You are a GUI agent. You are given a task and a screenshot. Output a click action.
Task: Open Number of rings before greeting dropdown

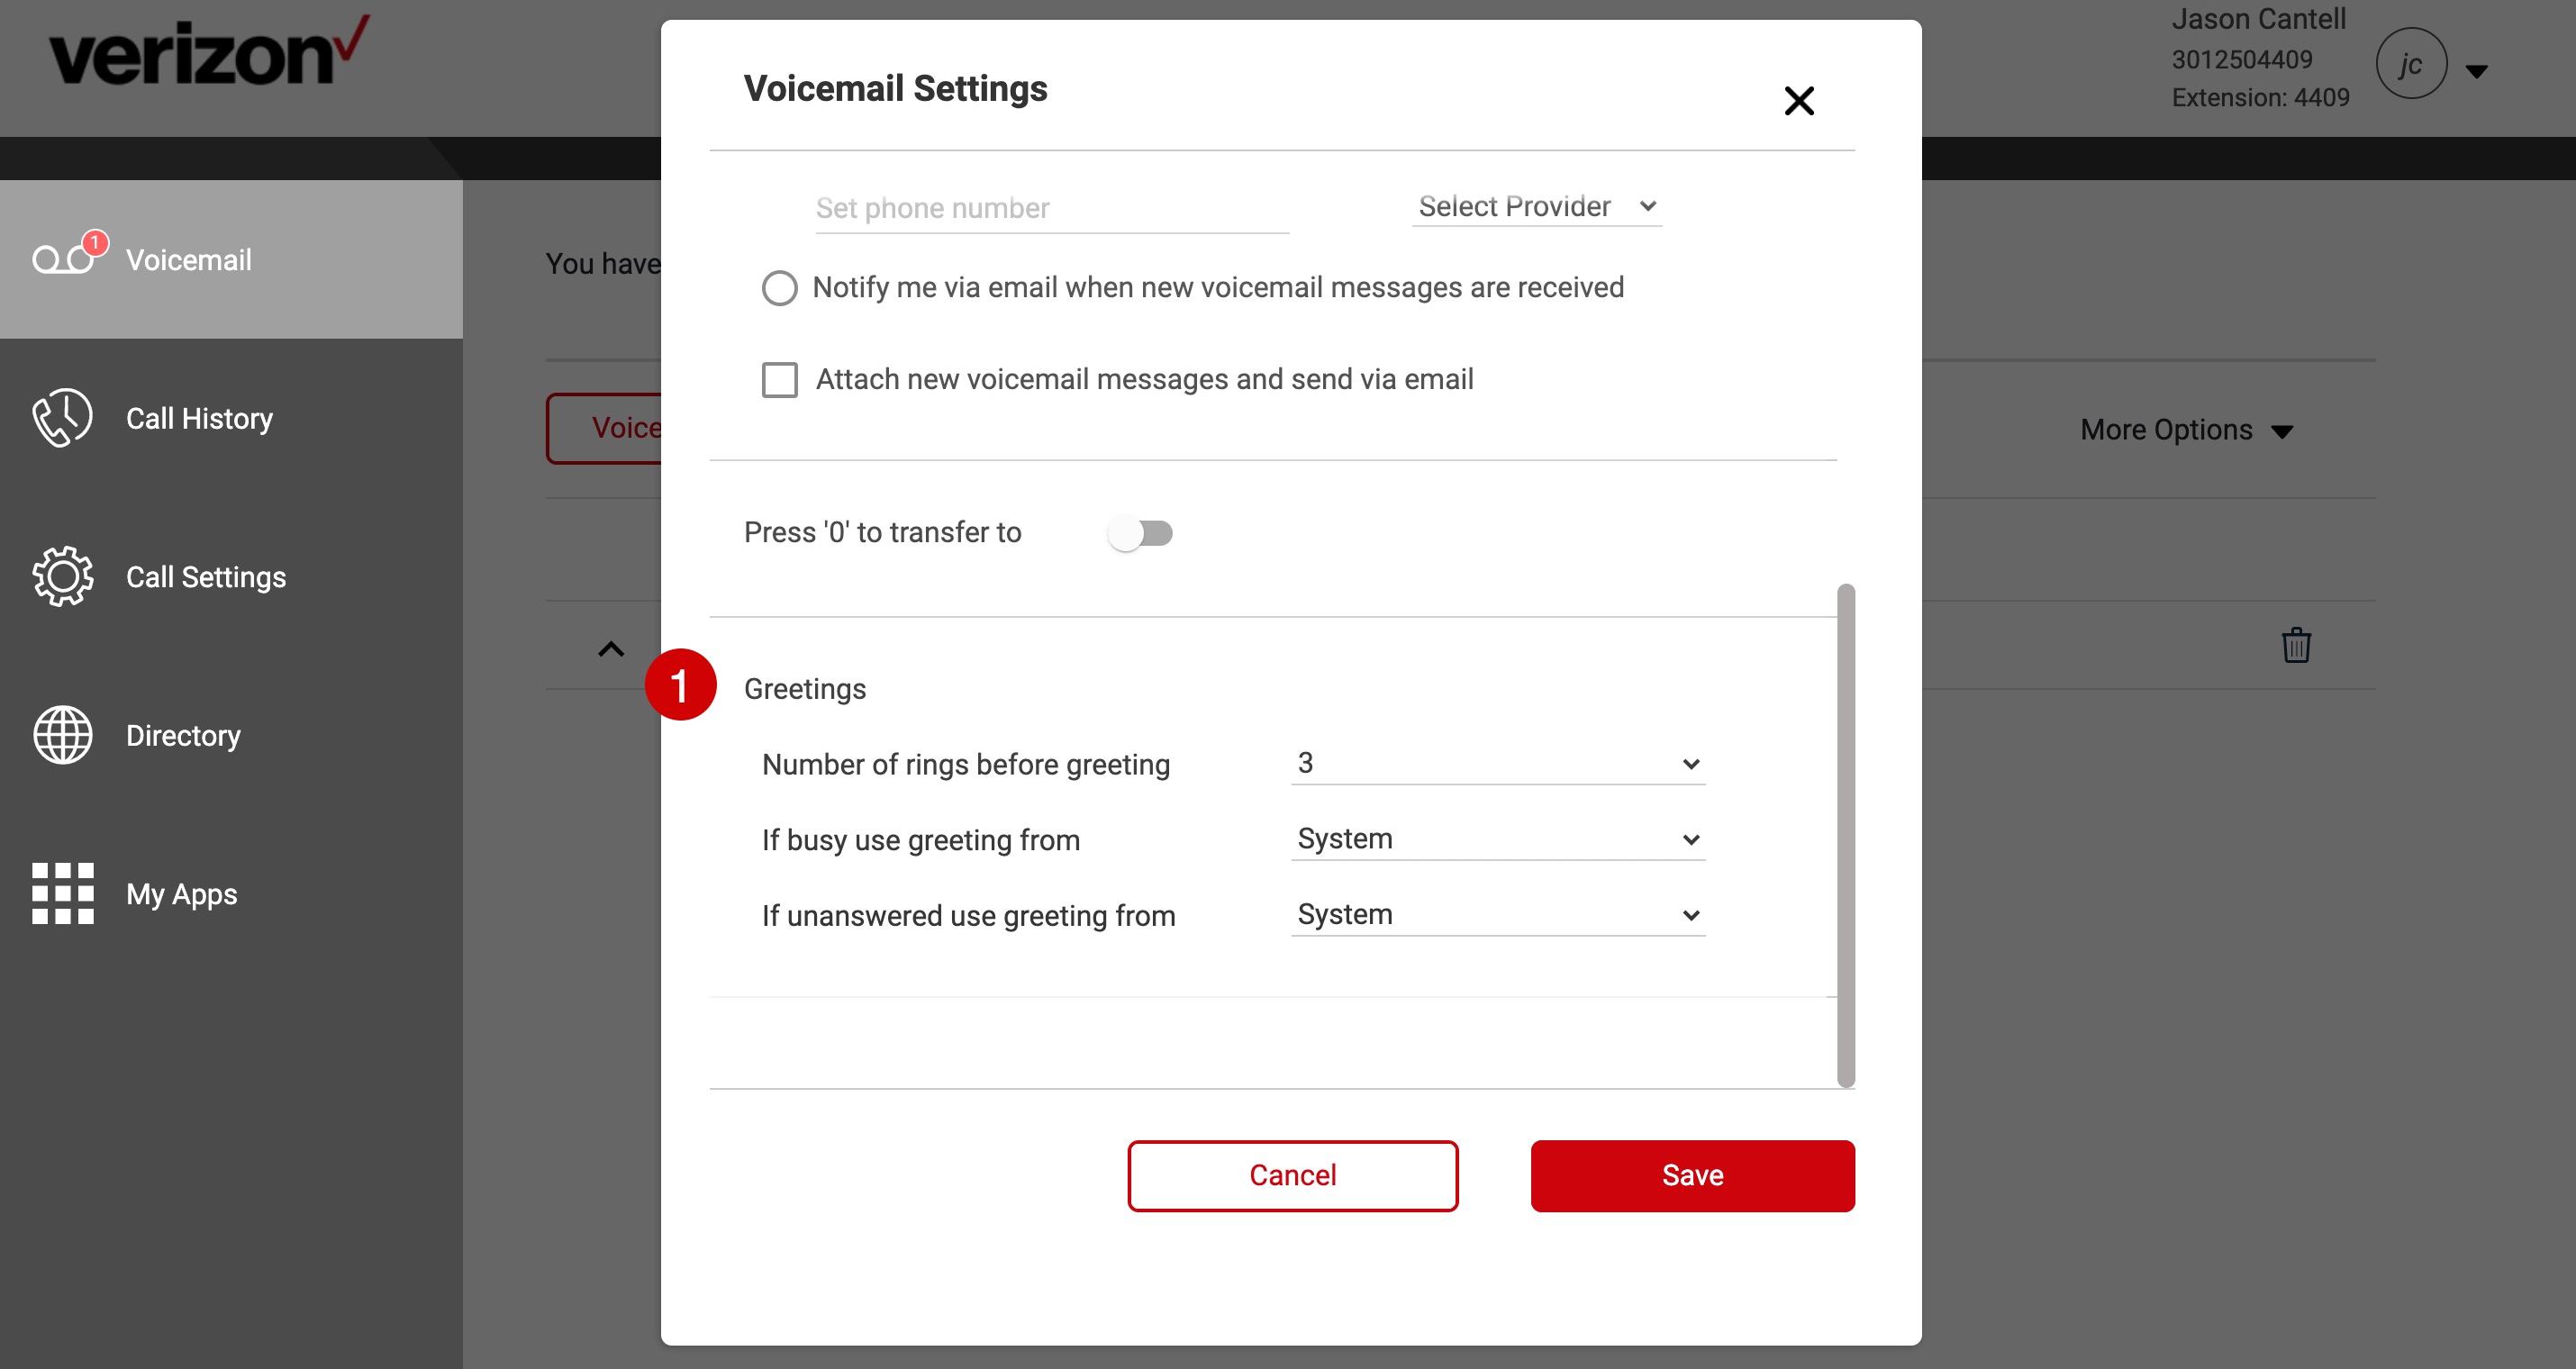coord(1498,763)
